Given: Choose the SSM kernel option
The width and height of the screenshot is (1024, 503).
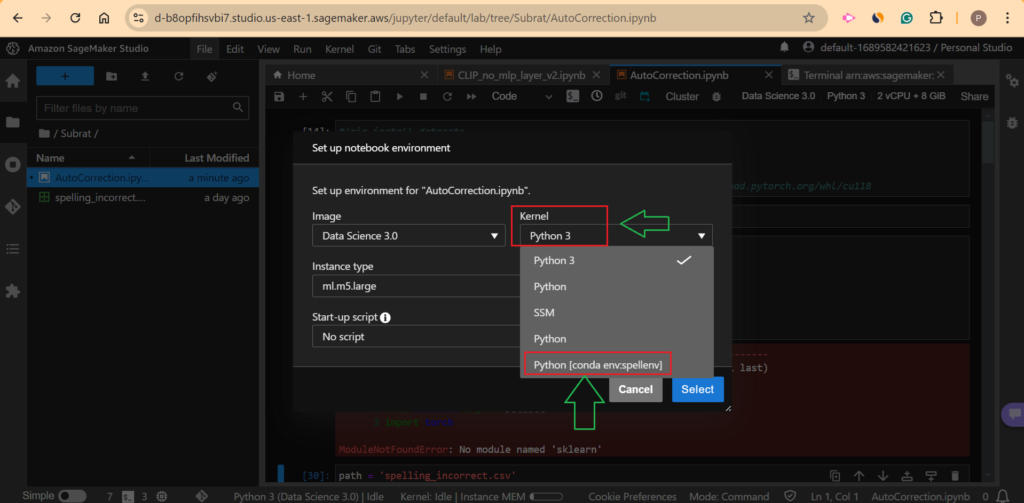Looking at the screenshot, I should (x=544, y=313).
